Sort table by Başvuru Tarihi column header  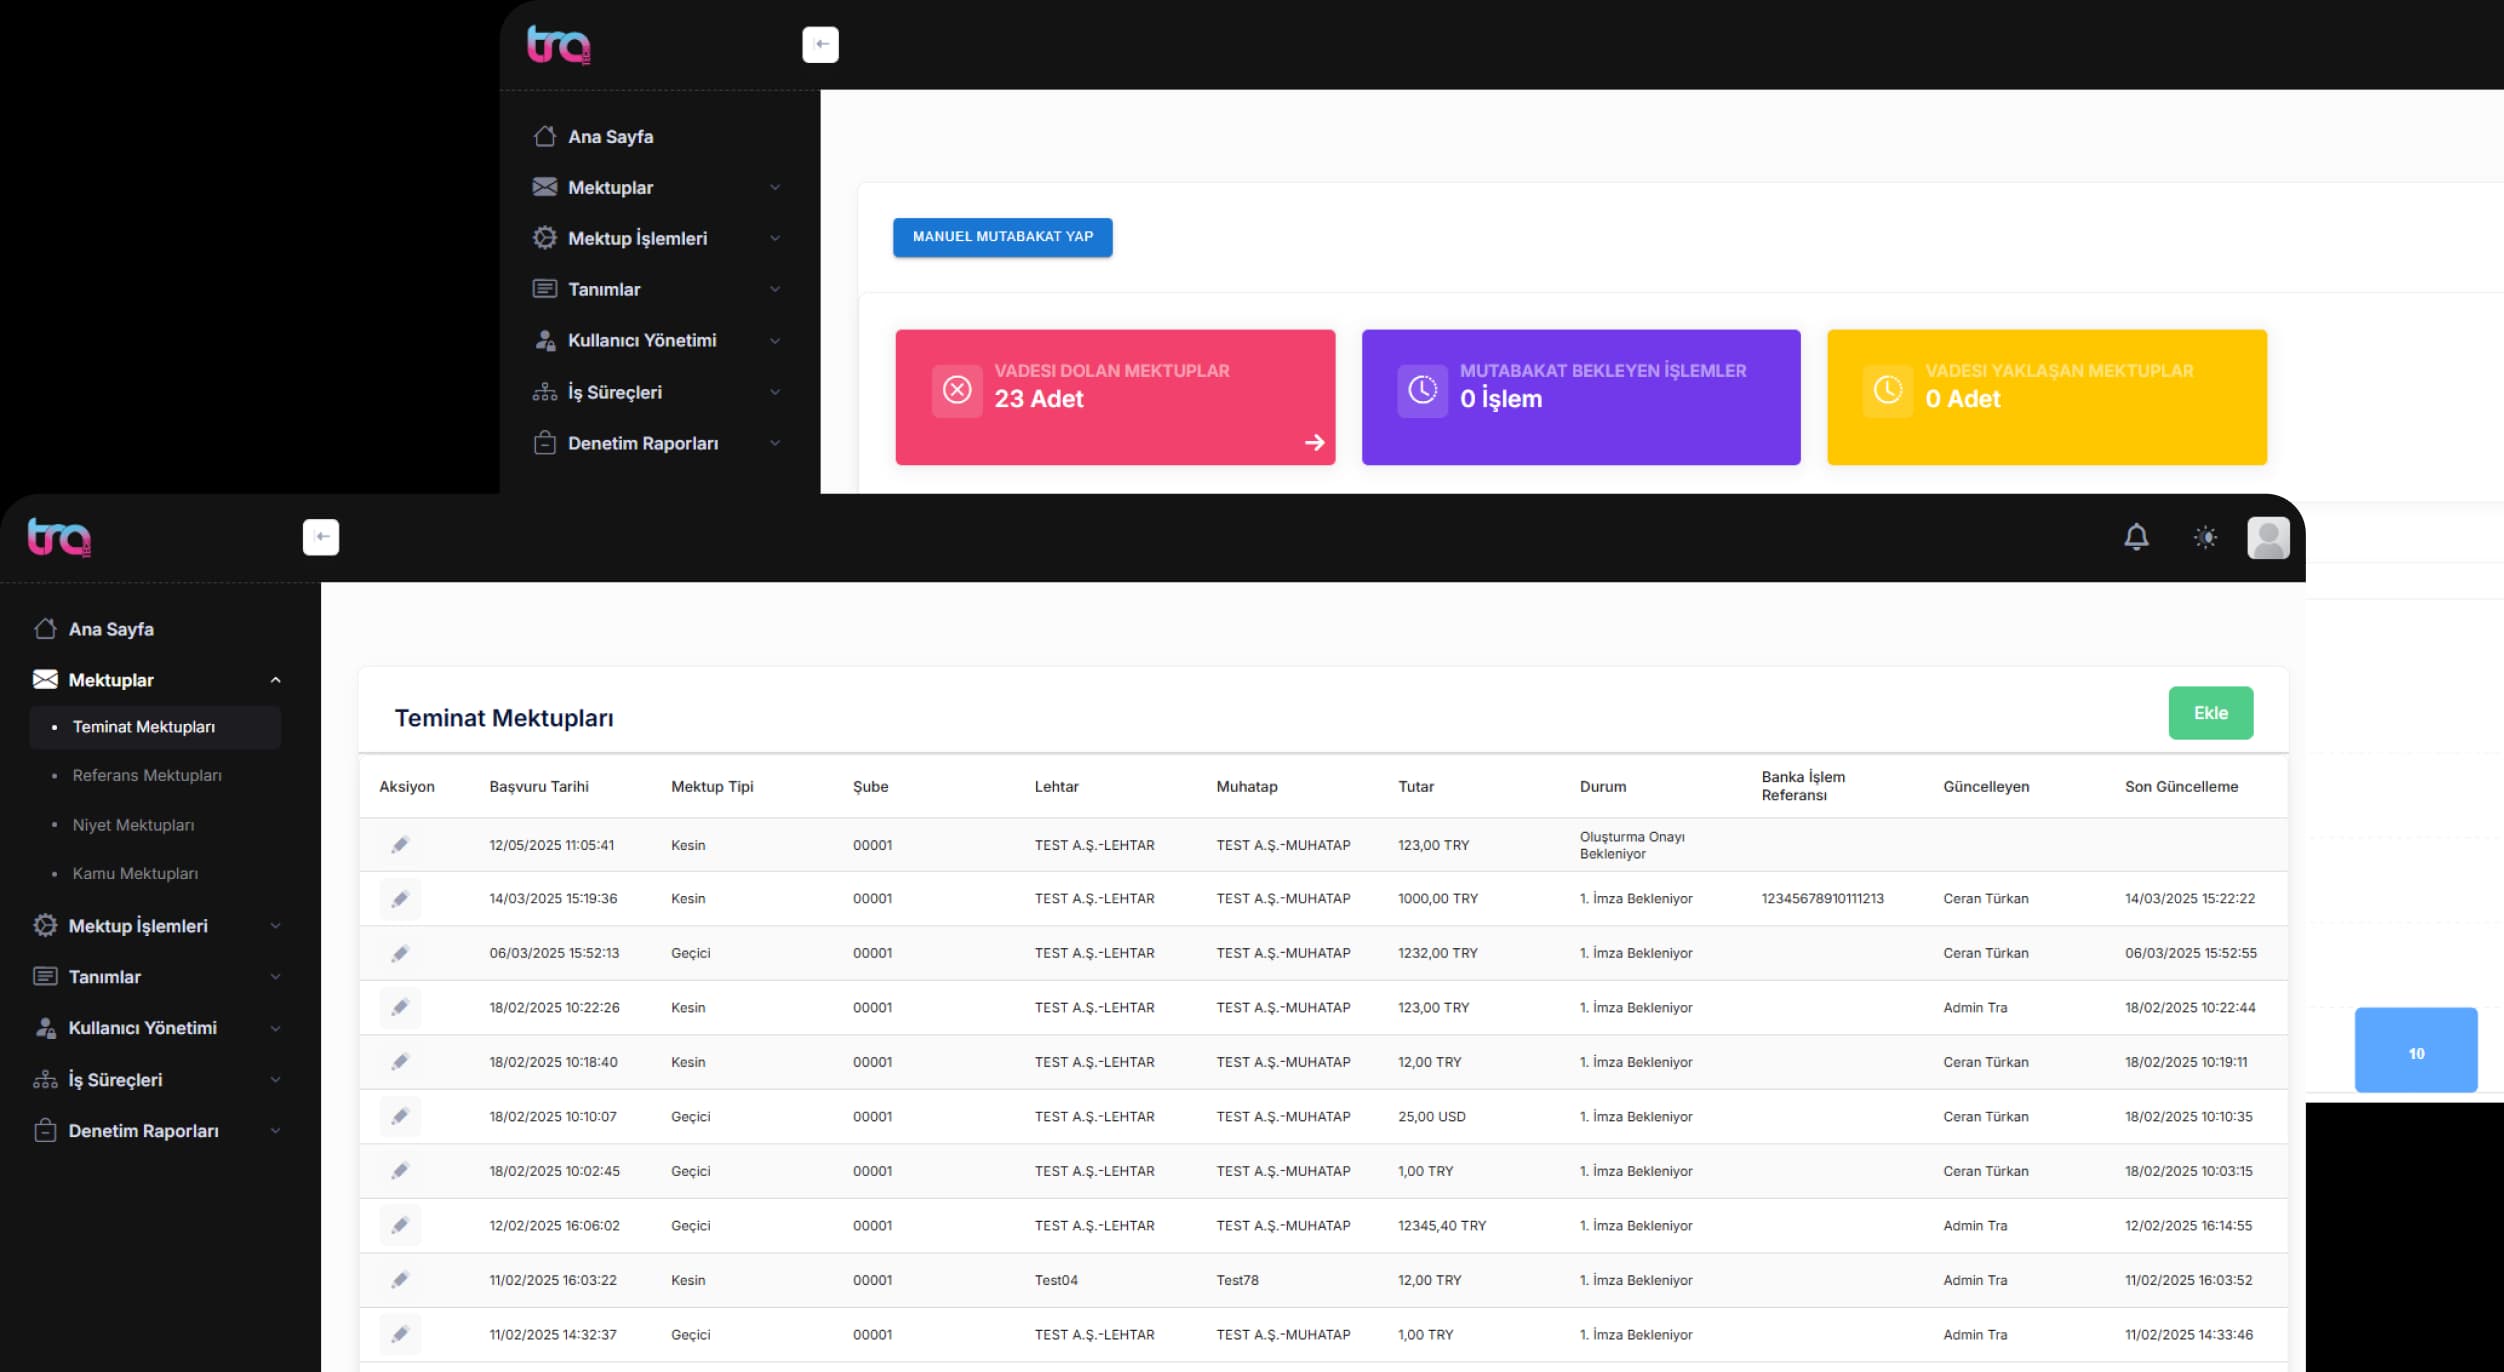539,787
